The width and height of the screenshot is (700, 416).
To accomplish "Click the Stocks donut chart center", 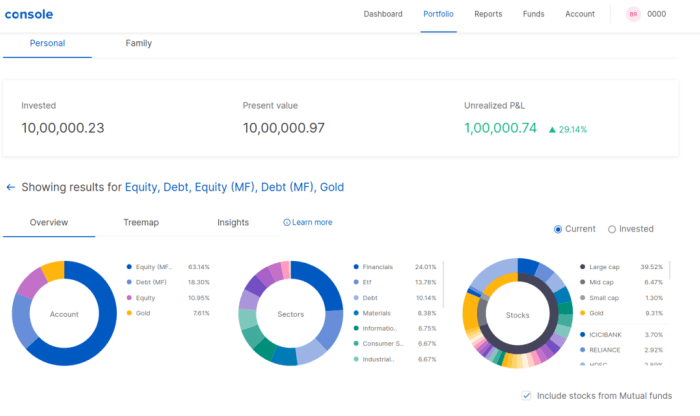I will click(517, 315).
